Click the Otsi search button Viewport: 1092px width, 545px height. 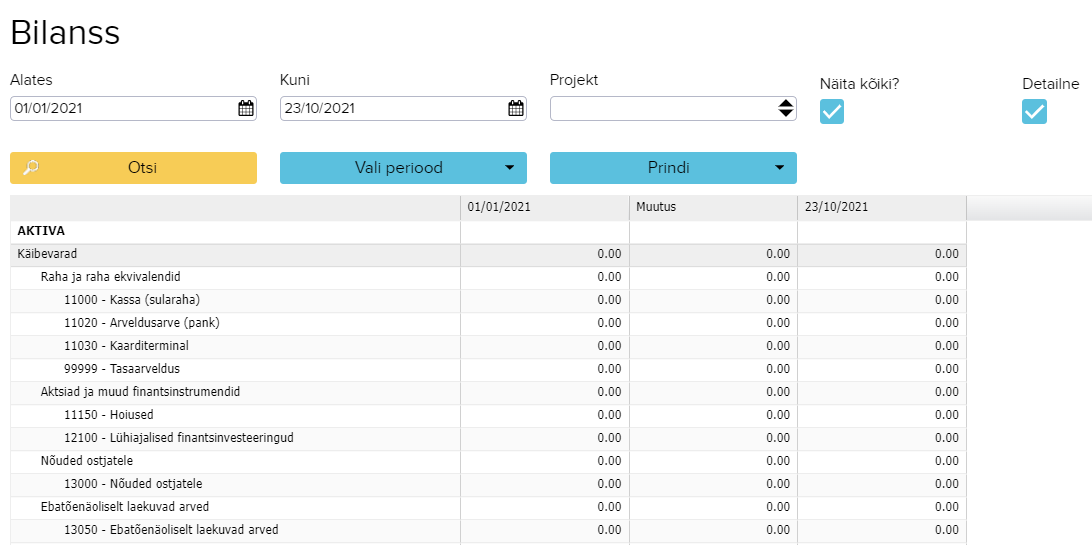click(133, 168)
